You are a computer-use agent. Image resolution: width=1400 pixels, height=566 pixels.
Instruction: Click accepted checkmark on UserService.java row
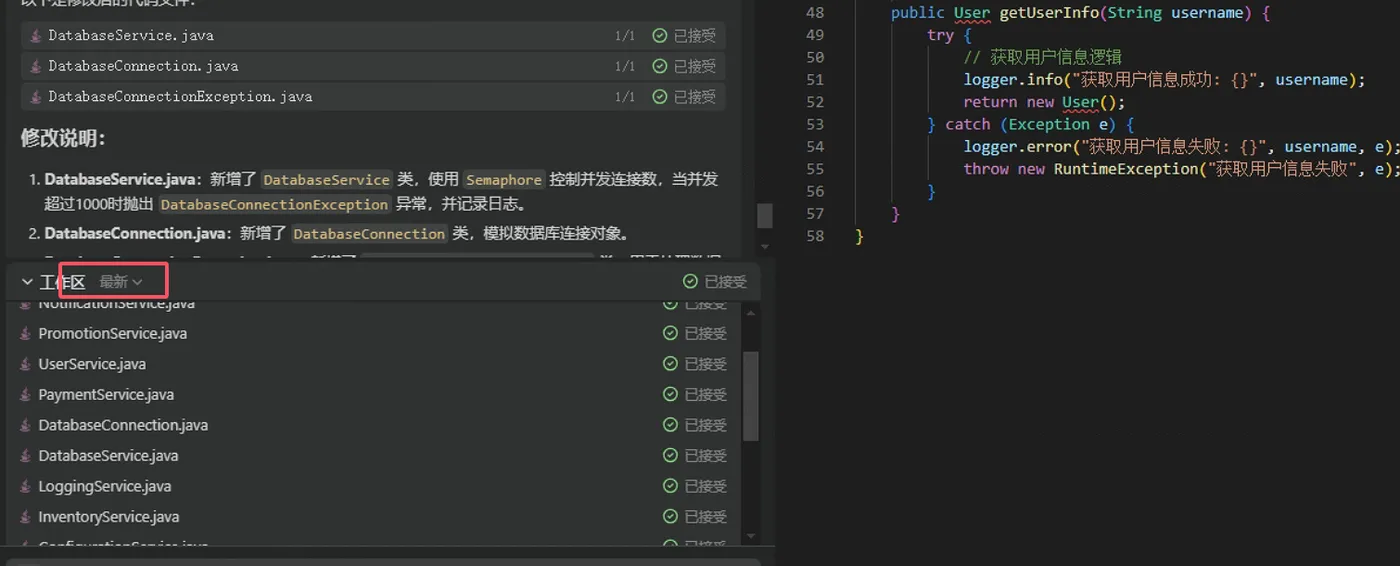coord(670,364)
